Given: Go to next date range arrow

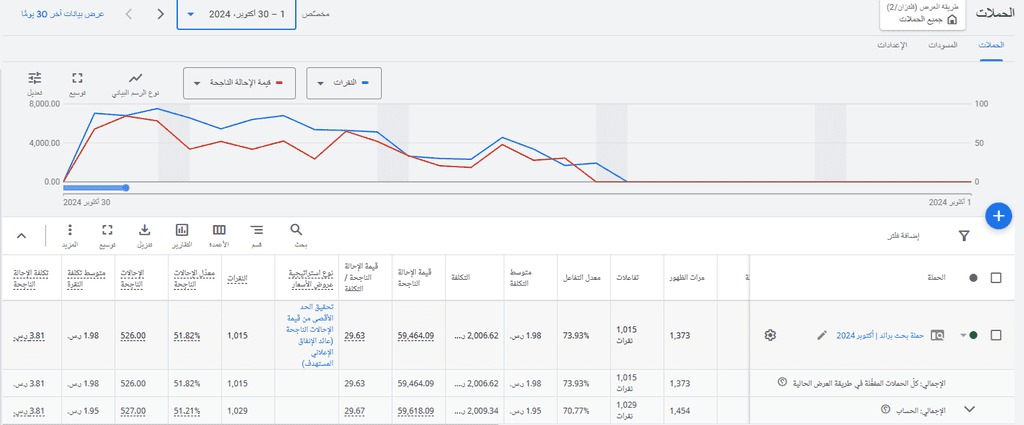Looking at the screenshot, I should (161, 14).
